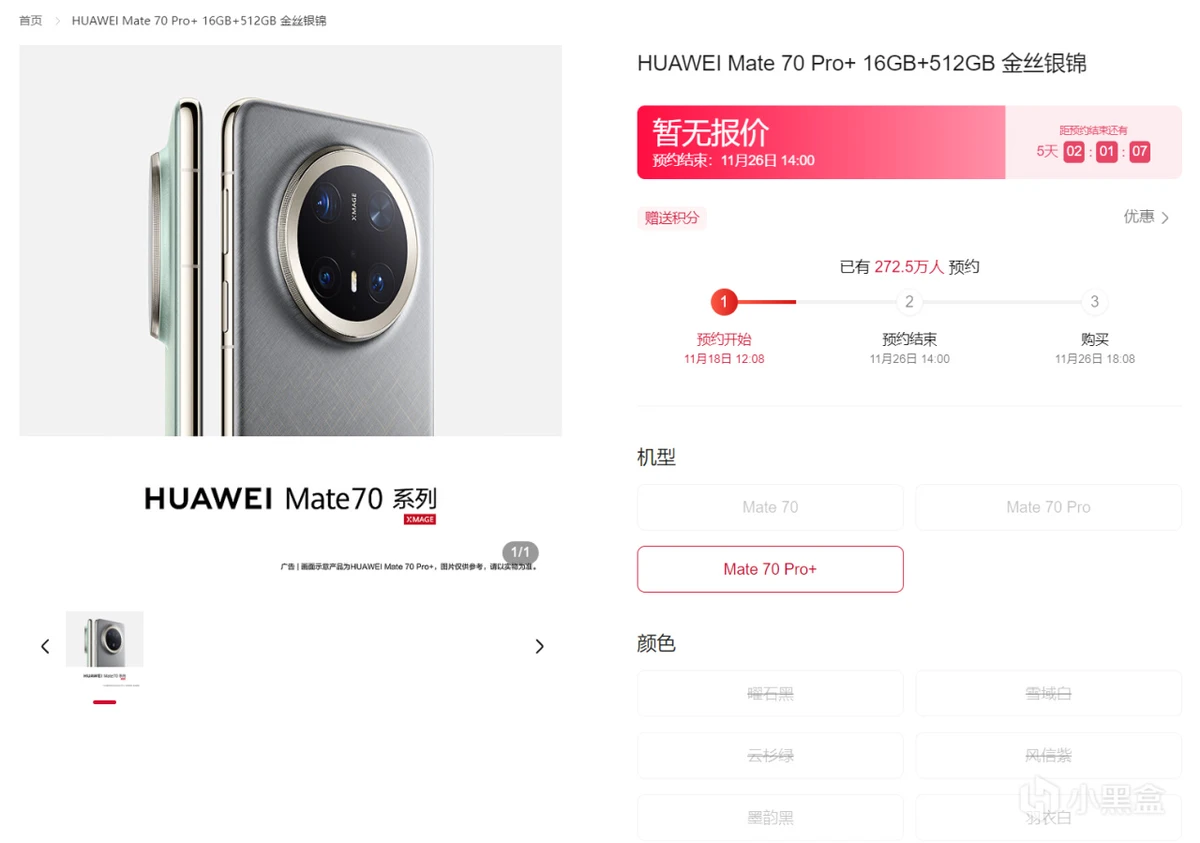This screenshot has width=1200, height=843.
Task: Go to 首页 breadcrumb link
Action: pos(31,20)
